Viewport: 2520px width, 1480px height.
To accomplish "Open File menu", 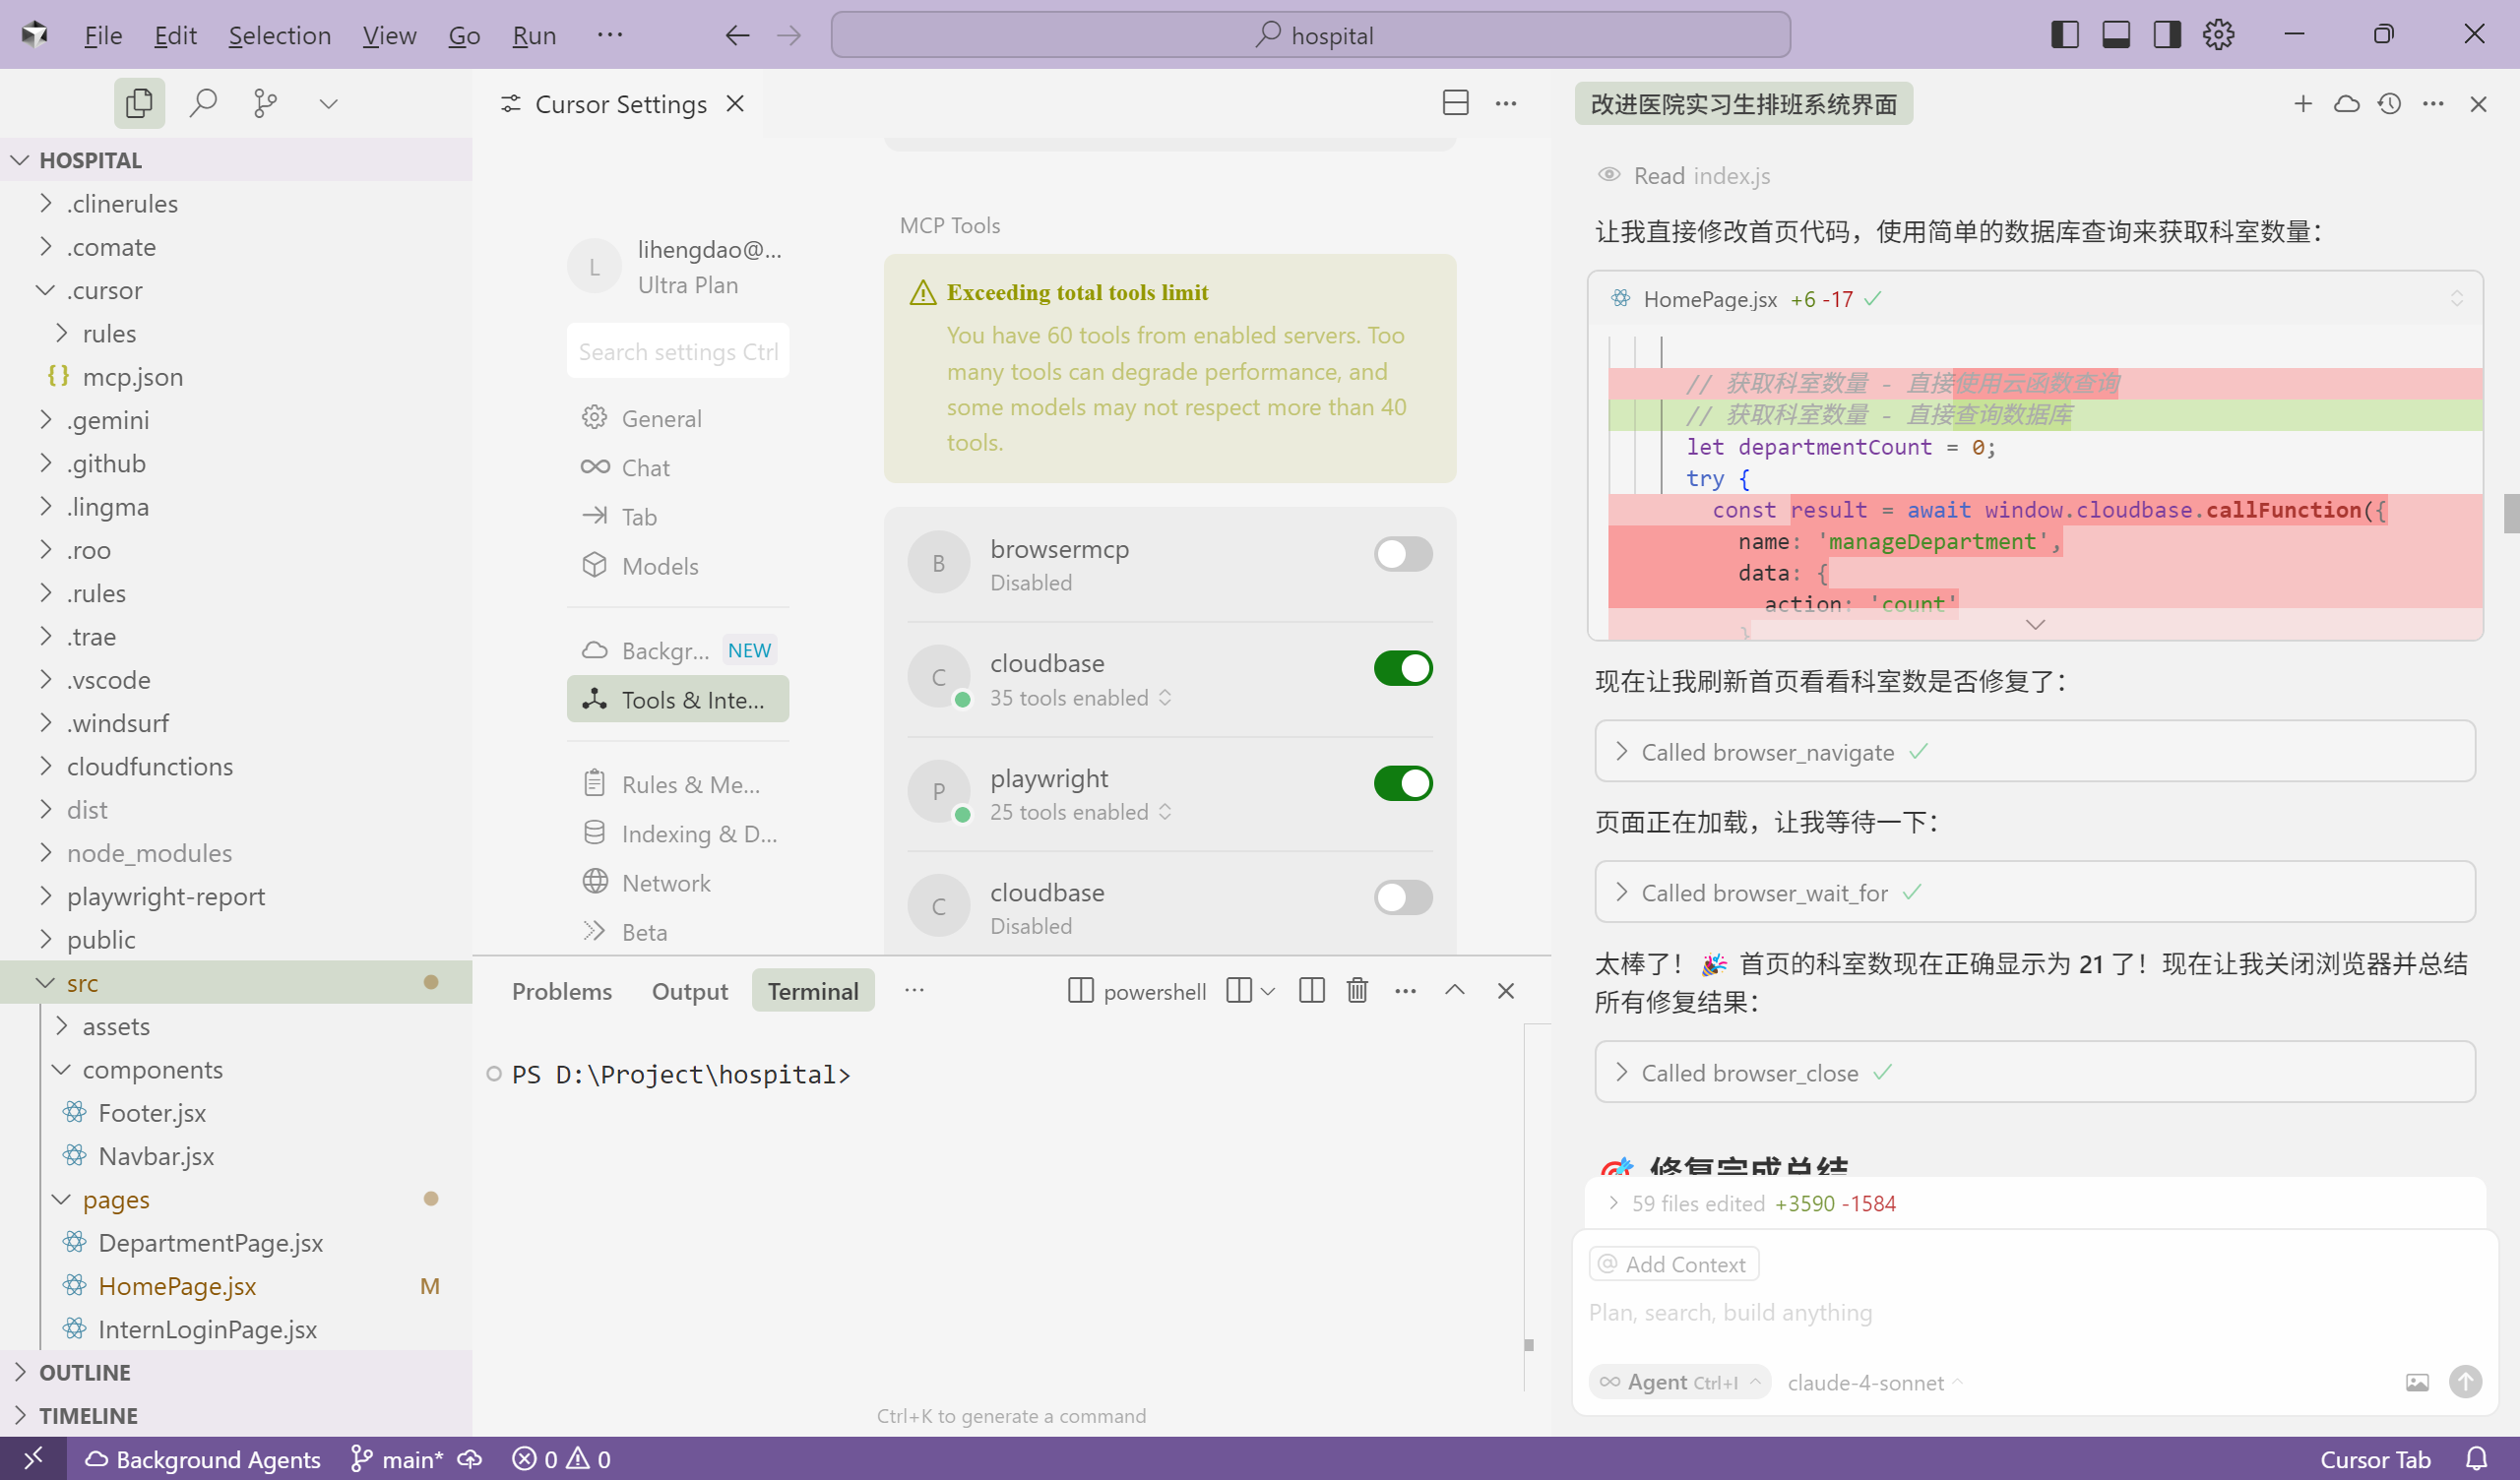I will coord(103,35).
